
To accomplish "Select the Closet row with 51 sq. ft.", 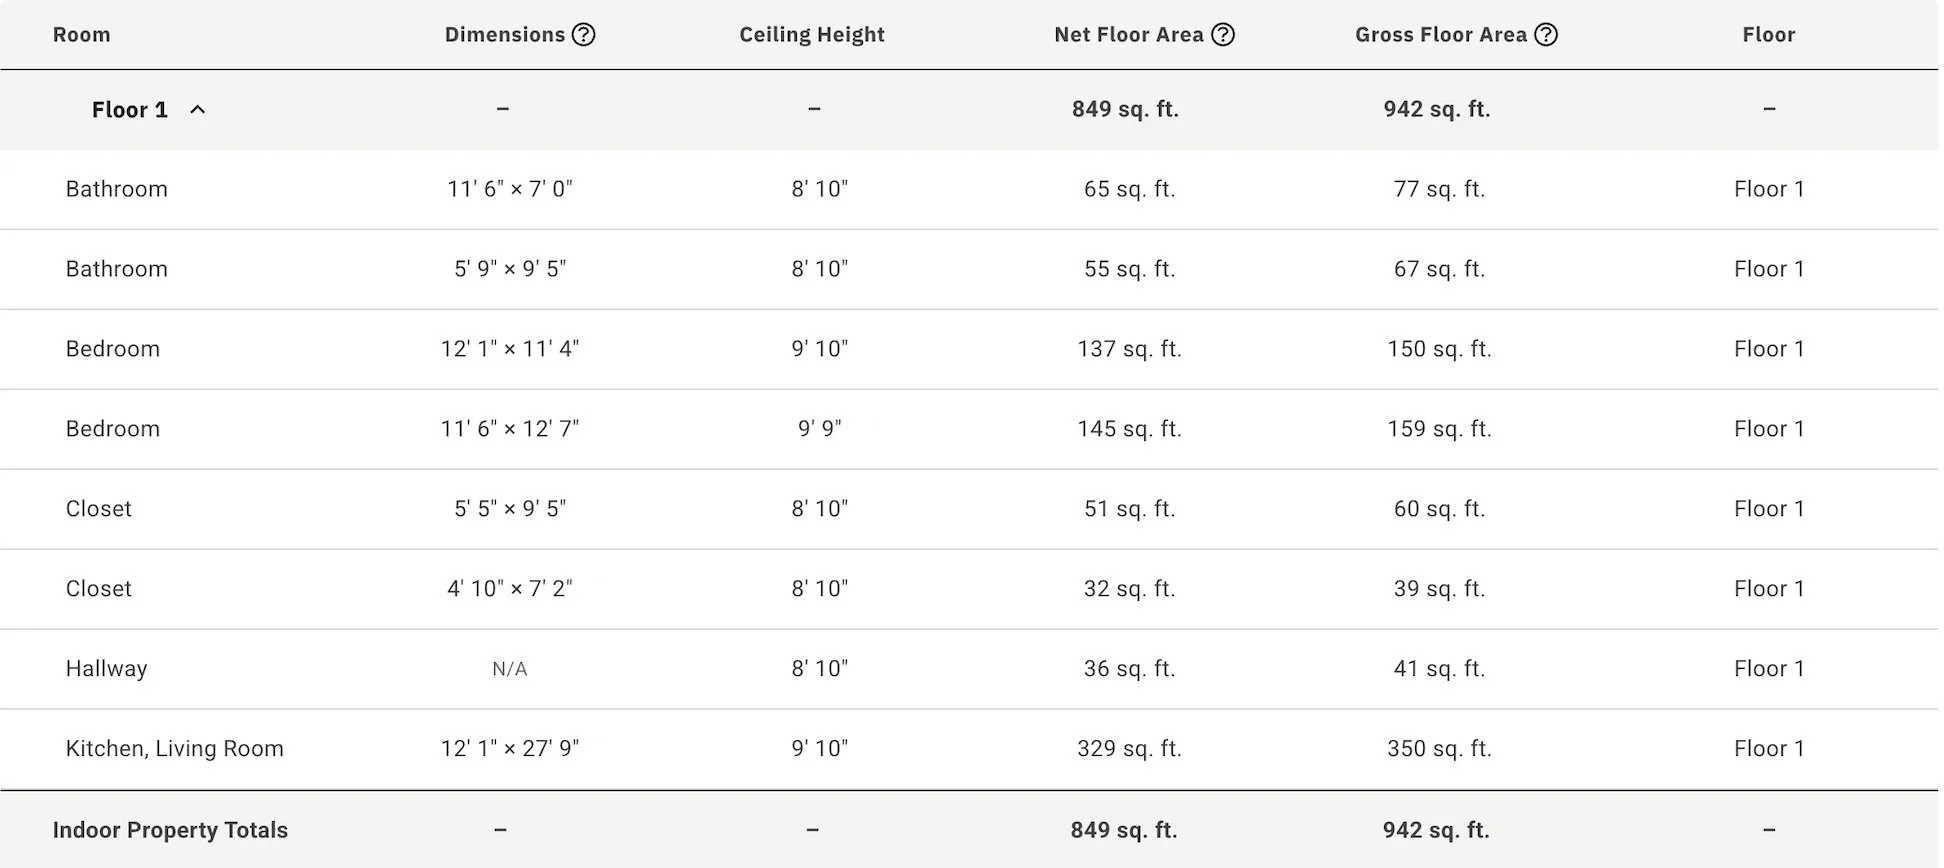I will tap(970, 510).
